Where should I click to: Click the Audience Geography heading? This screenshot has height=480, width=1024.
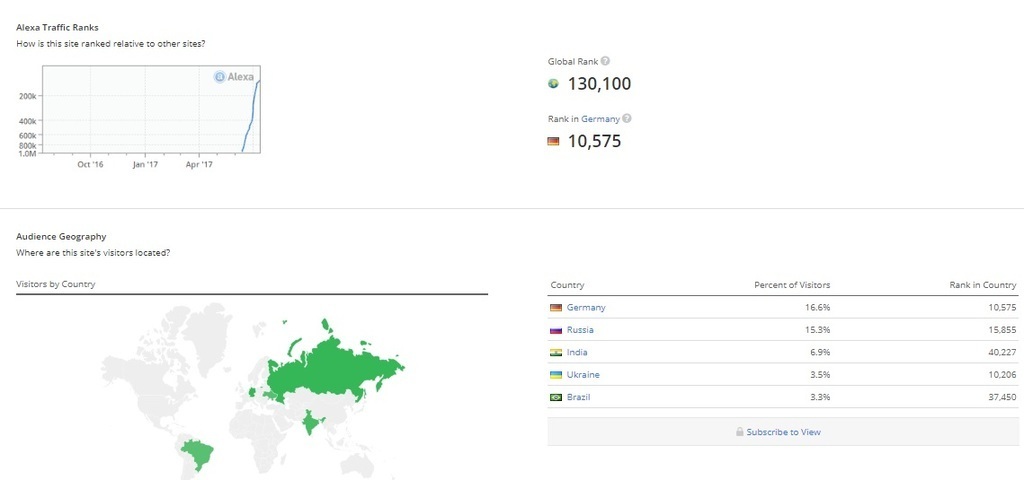[x=61, y=236]
